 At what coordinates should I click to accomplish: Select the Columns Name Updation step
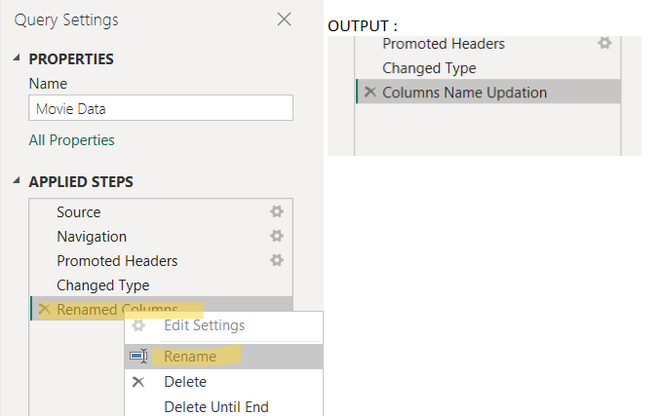coord(464,93)
